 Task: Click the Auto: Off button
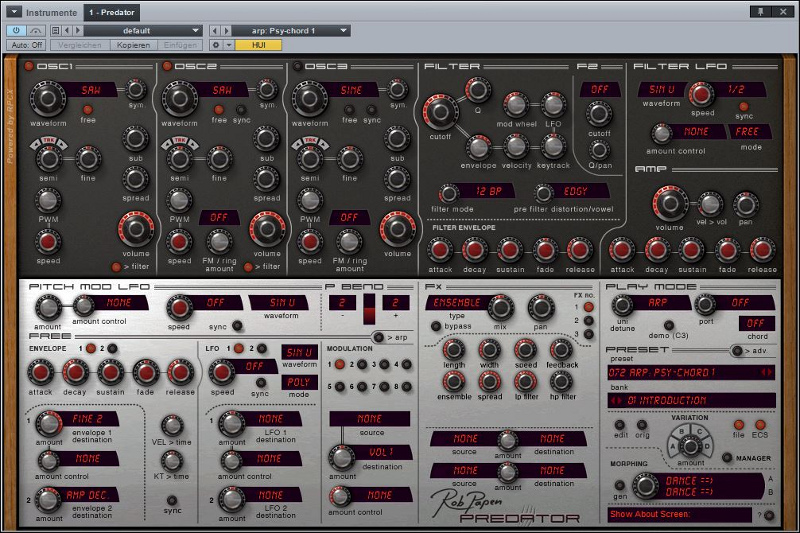[27, 45]
